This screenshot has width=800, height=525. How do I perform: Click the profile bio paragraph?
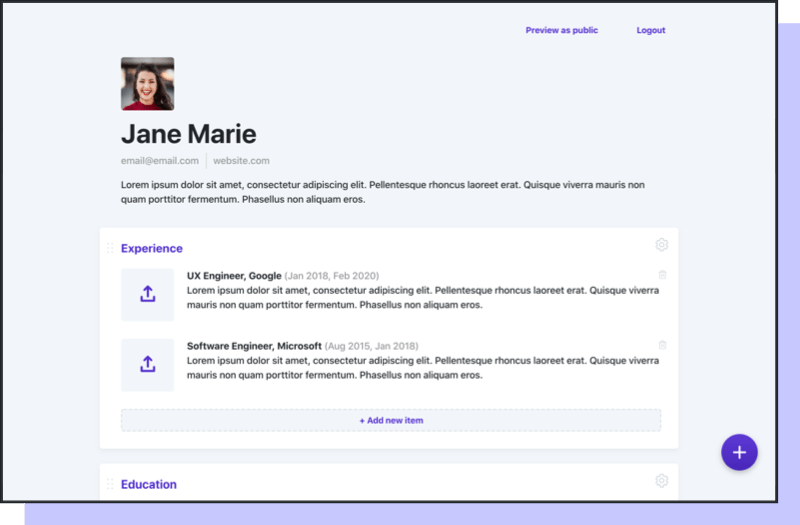pos(382,192)
